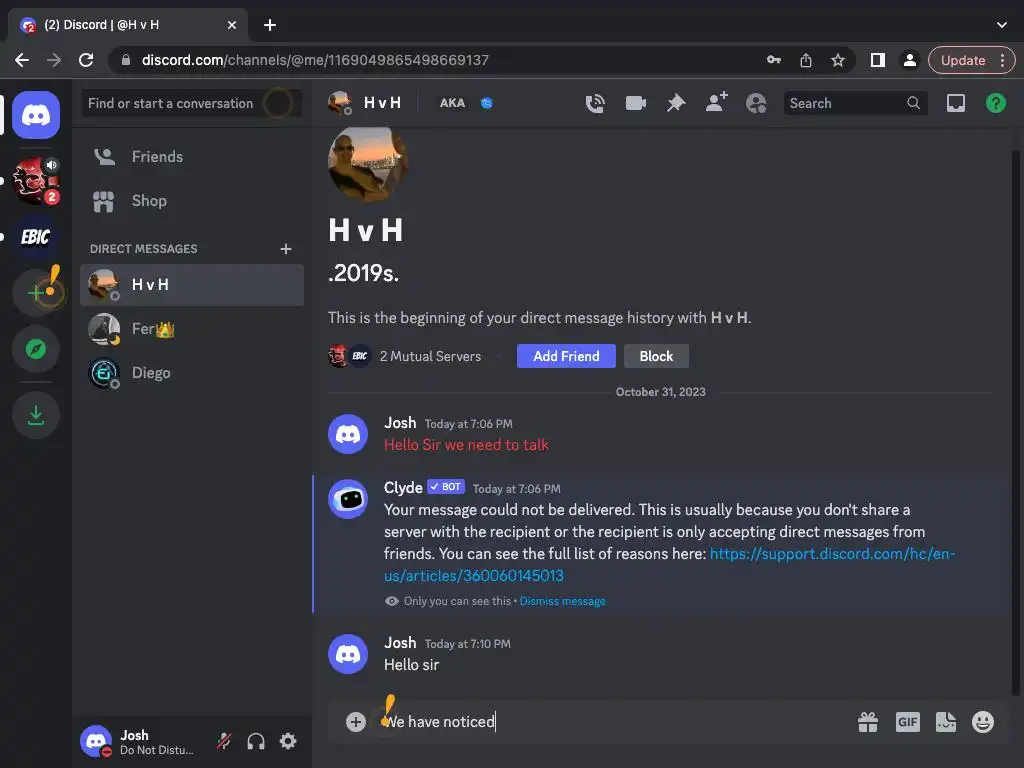
Task: Click attachment plus button in message box
Action: pos(355,722)
